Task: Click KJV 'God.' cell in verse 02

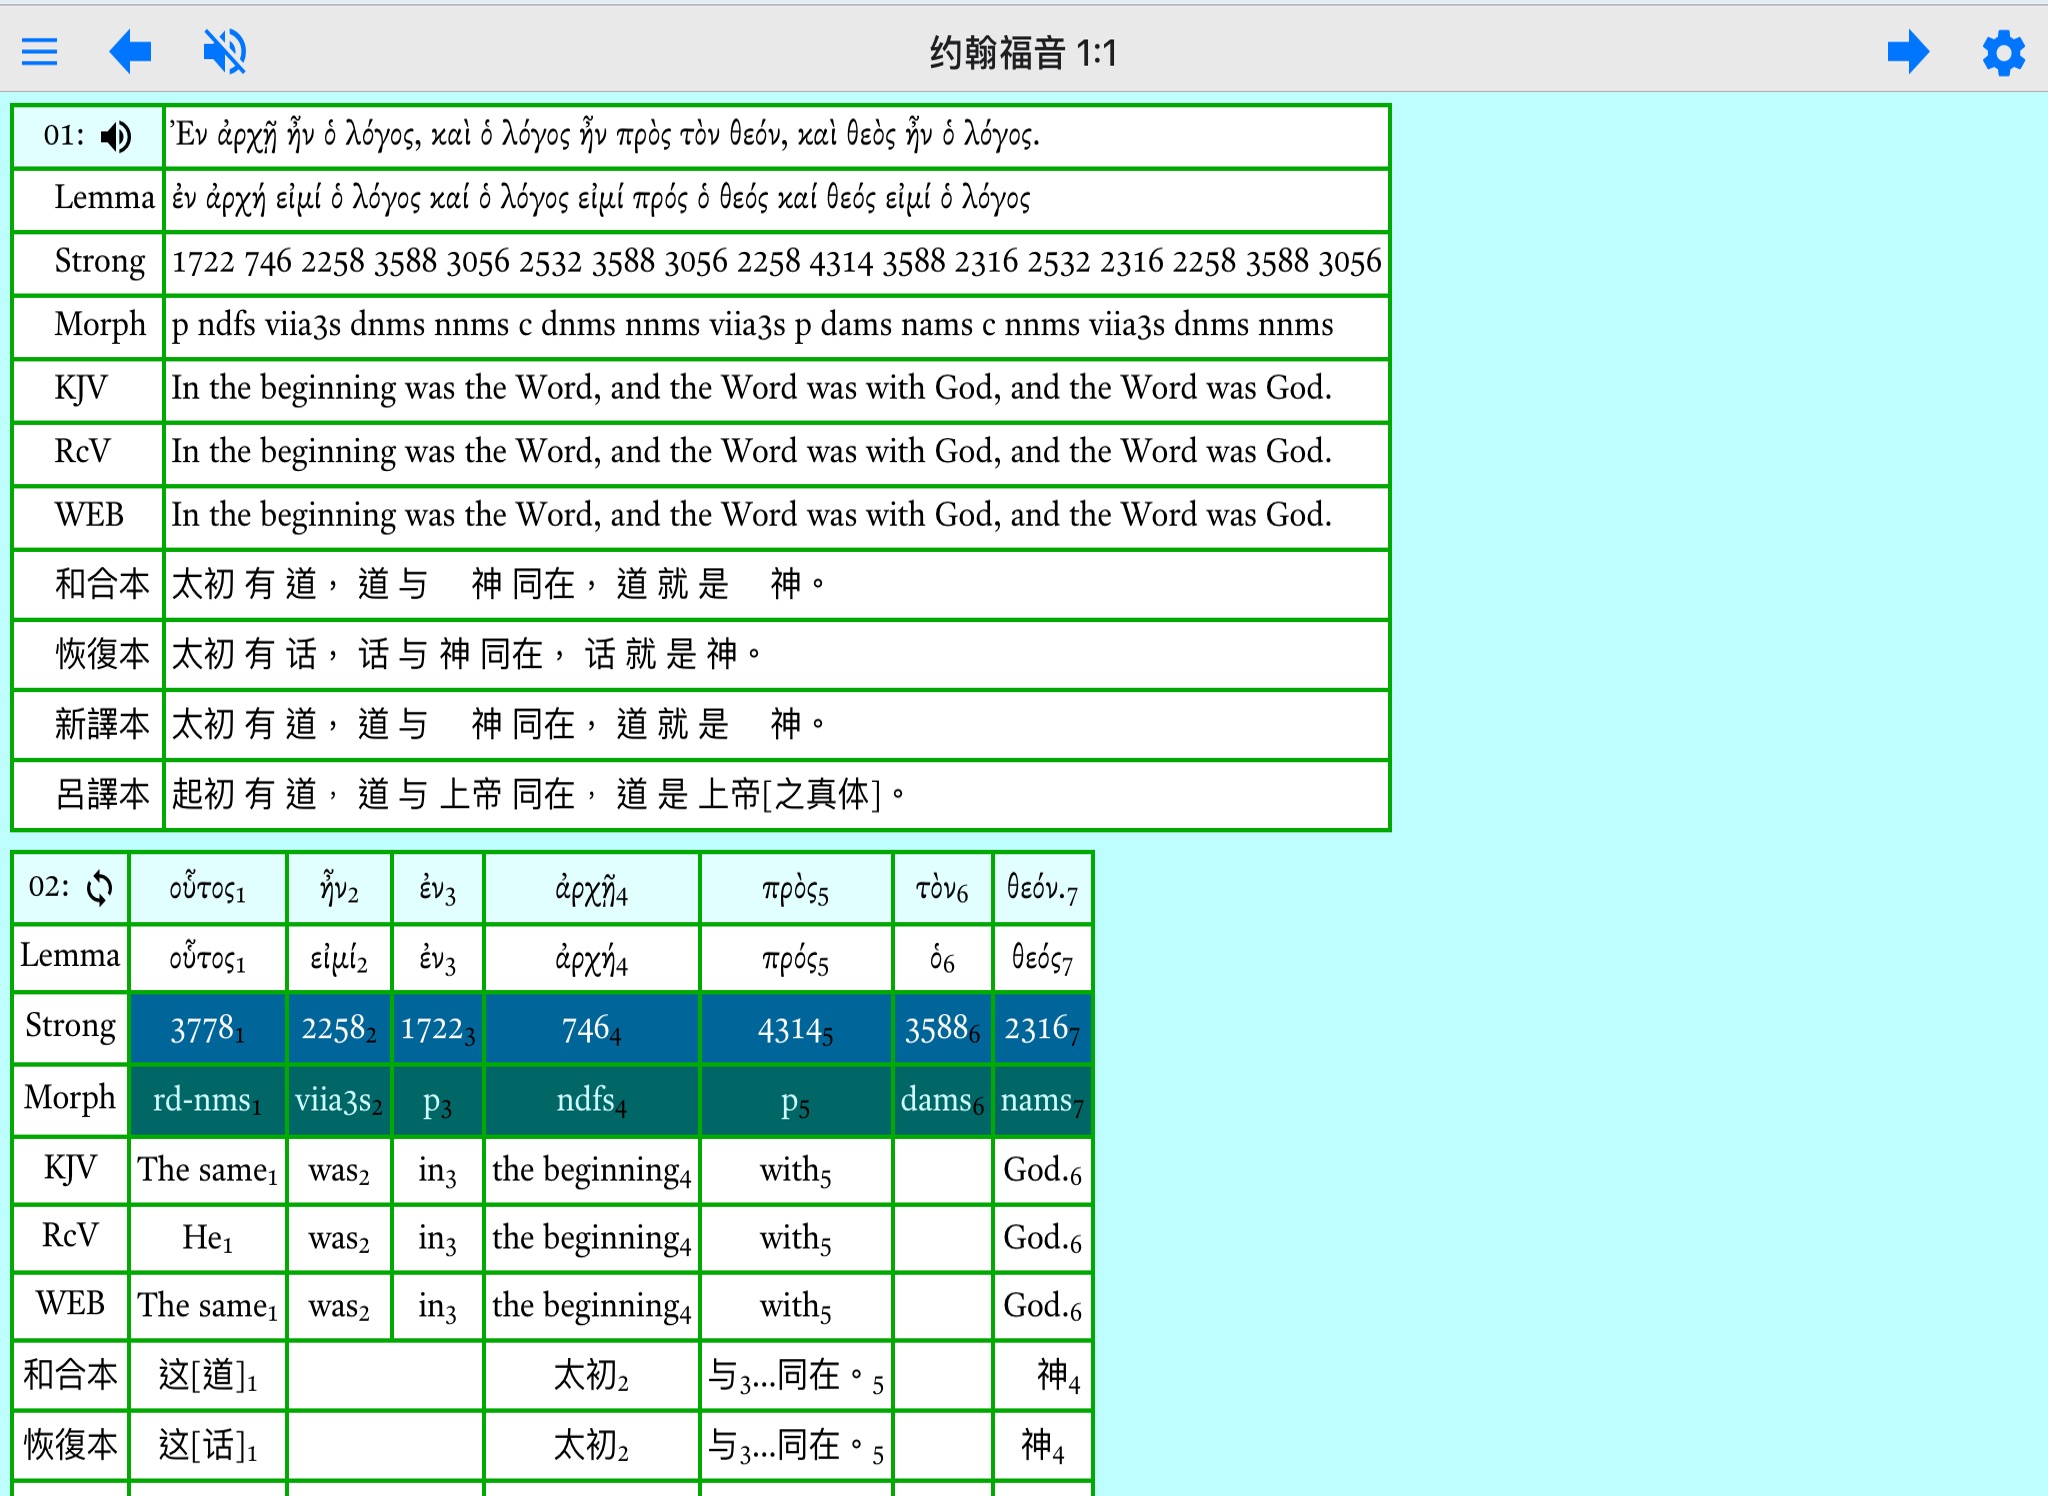Action: click(x=1042, y=1170)
